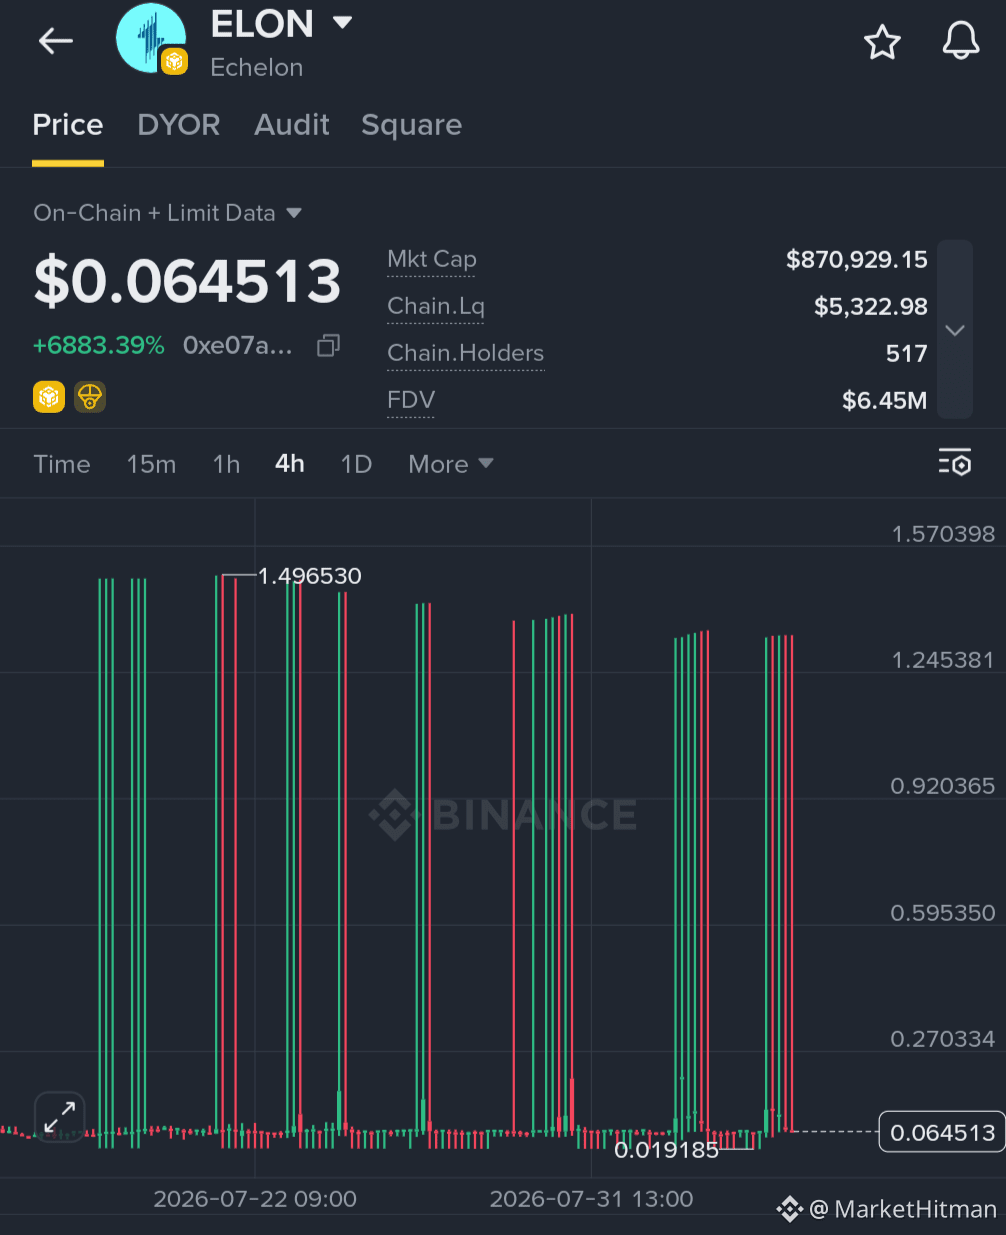Viewport: 1006px width, 1235px height.
Task: Tap the 2026-07-22 09:00 date label
Action: click(x=255, y=1199)
